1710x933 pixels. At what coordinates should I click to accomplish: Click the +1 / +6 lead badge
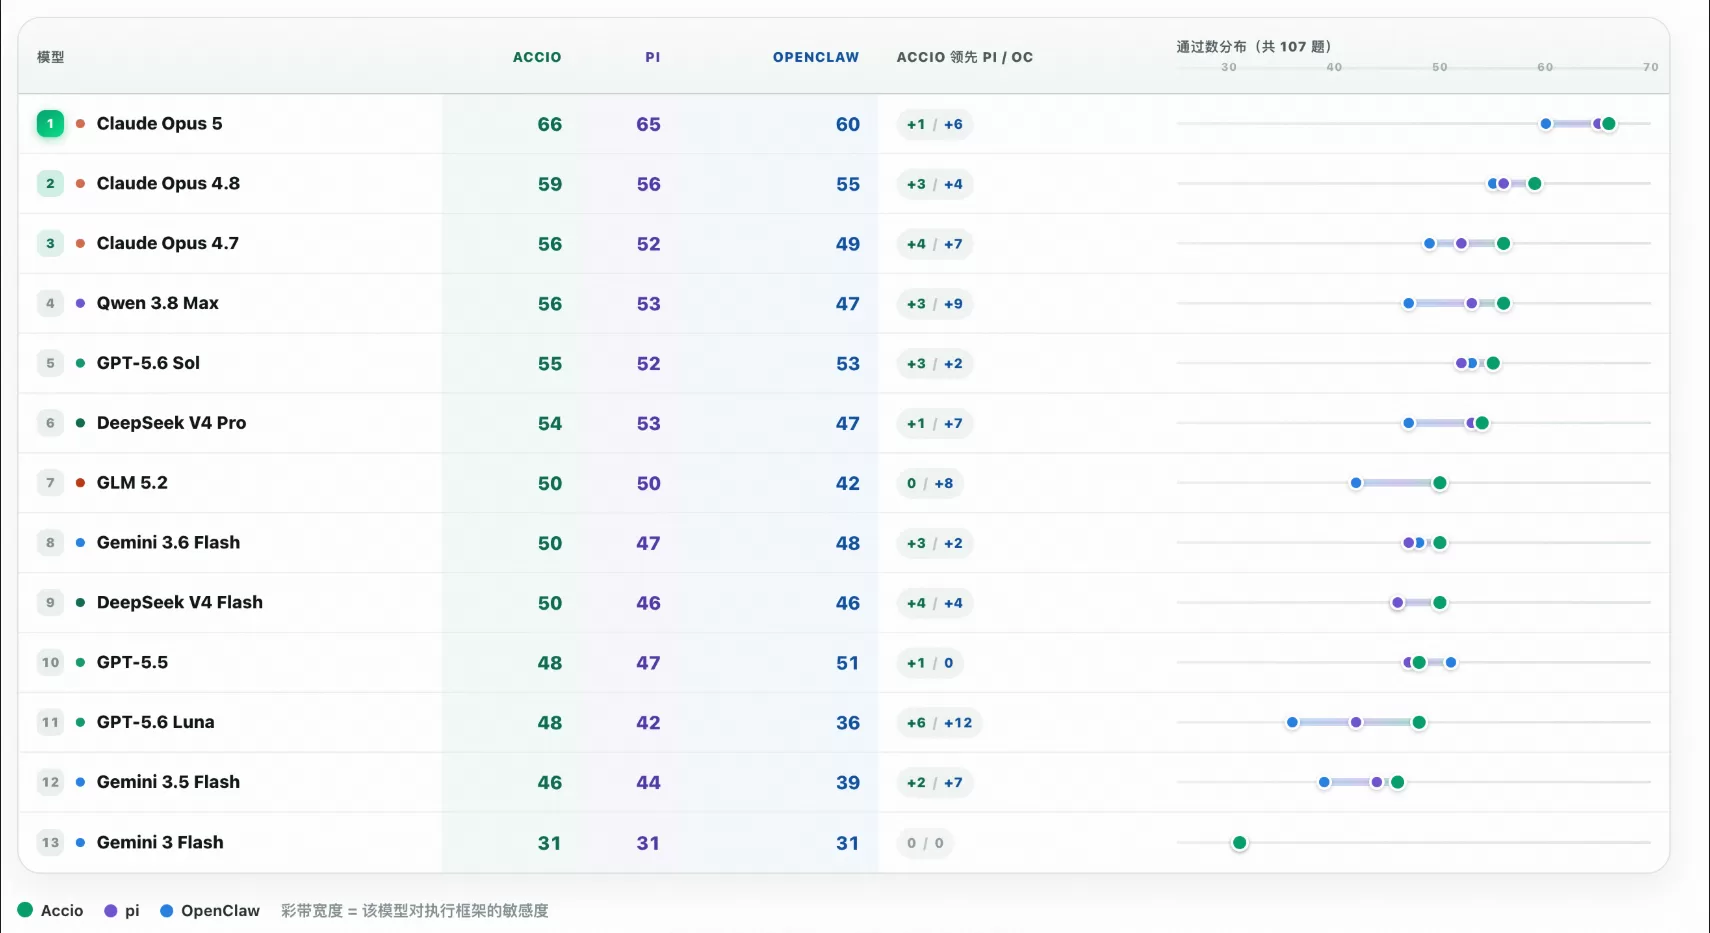coord(935,124)
